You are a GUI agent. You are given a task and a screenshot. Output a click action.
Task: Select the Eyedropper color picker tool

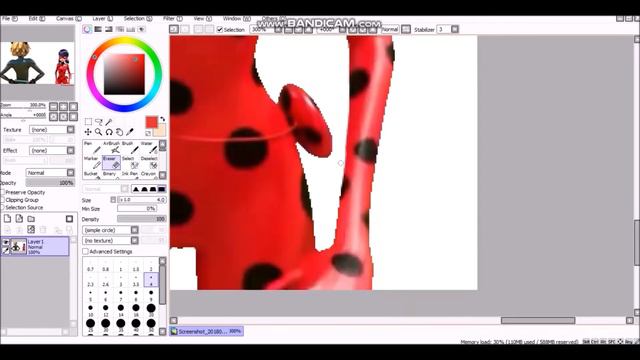click(x=130, y=132)
